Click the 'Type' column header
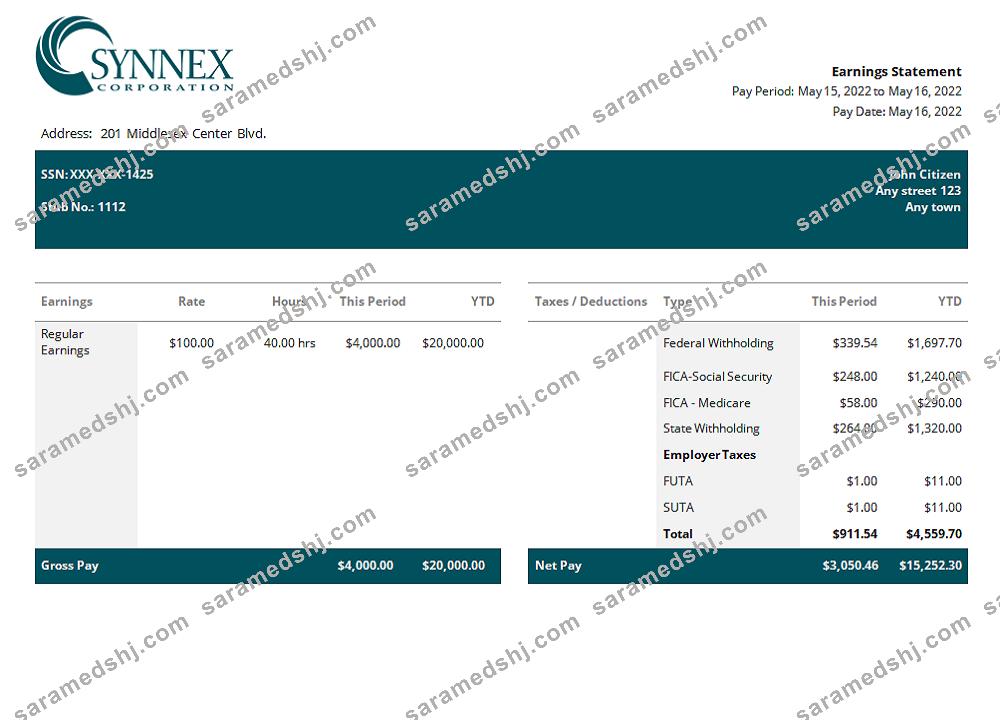 (x=677, y=301)
